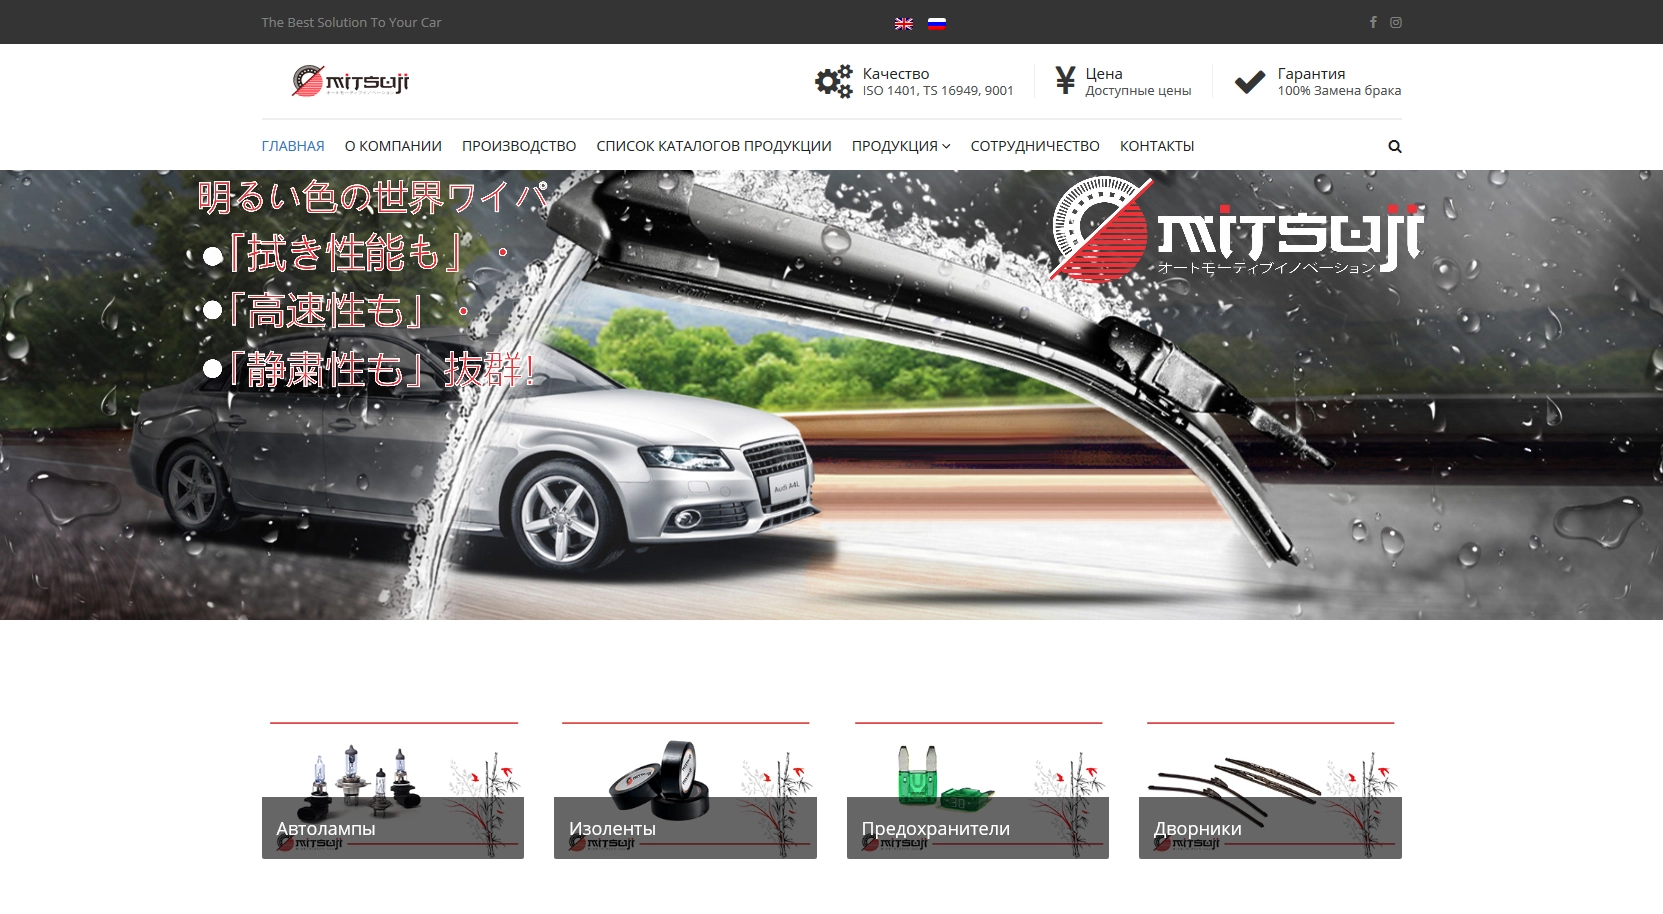This screenshot has width=1663, height=914.
Task: Click the Цена heading
Action: click(x=1104, y=74)
